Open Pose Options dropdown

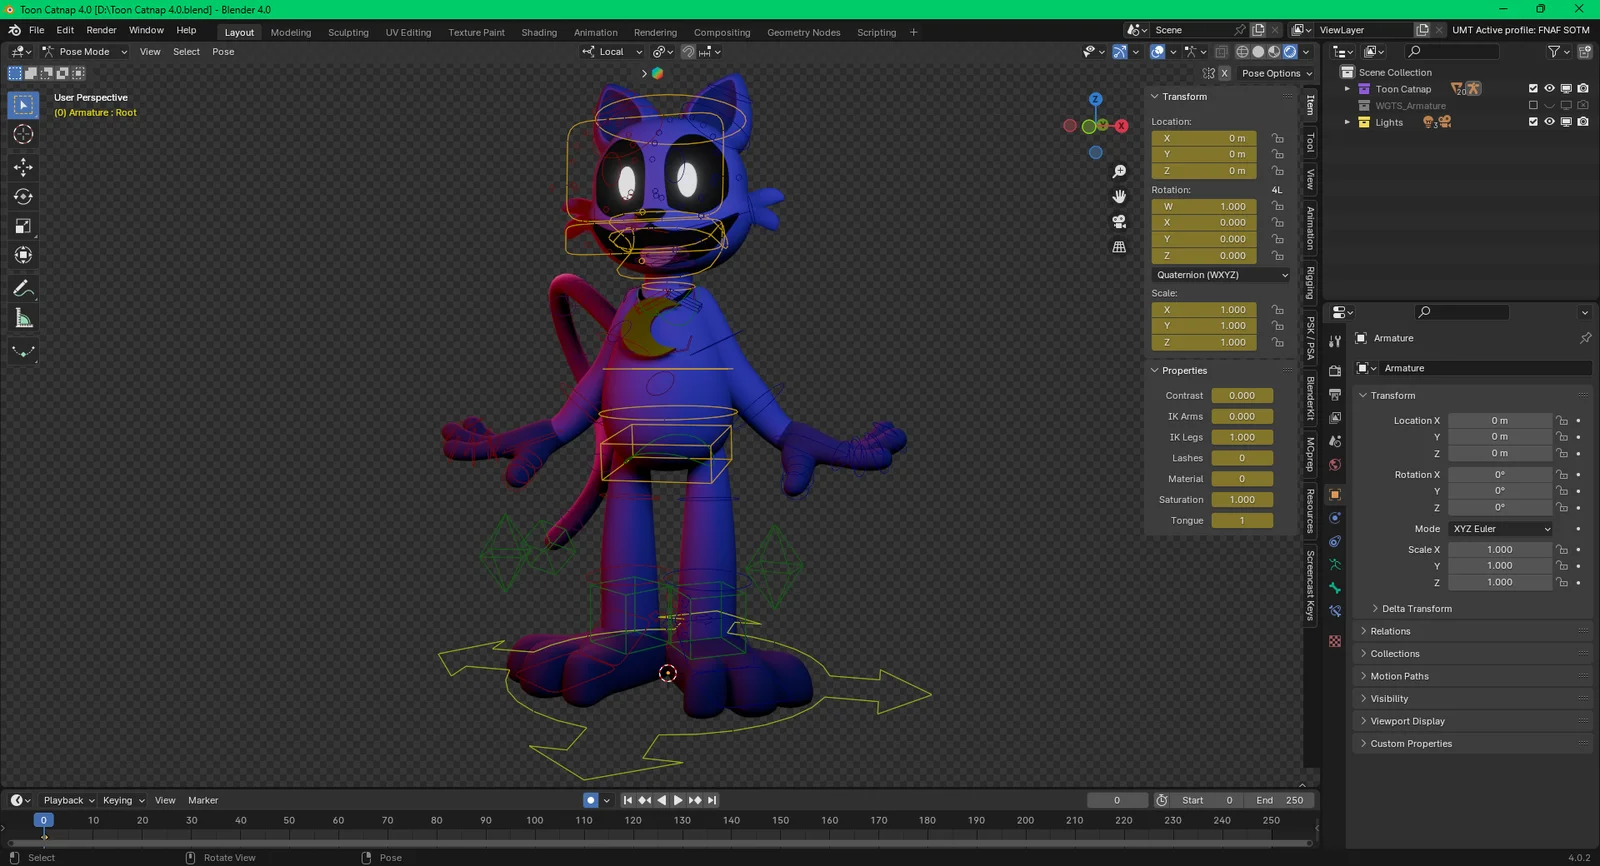point(1276,73)
